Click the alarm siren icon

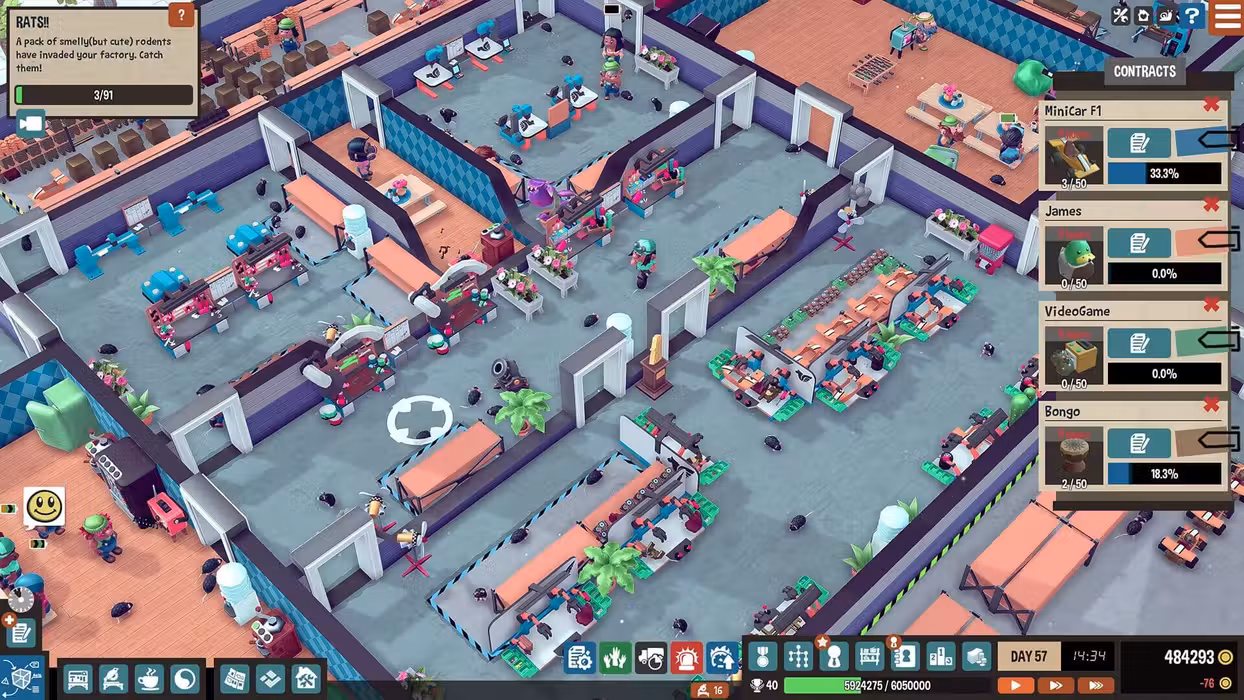(686, 657)
